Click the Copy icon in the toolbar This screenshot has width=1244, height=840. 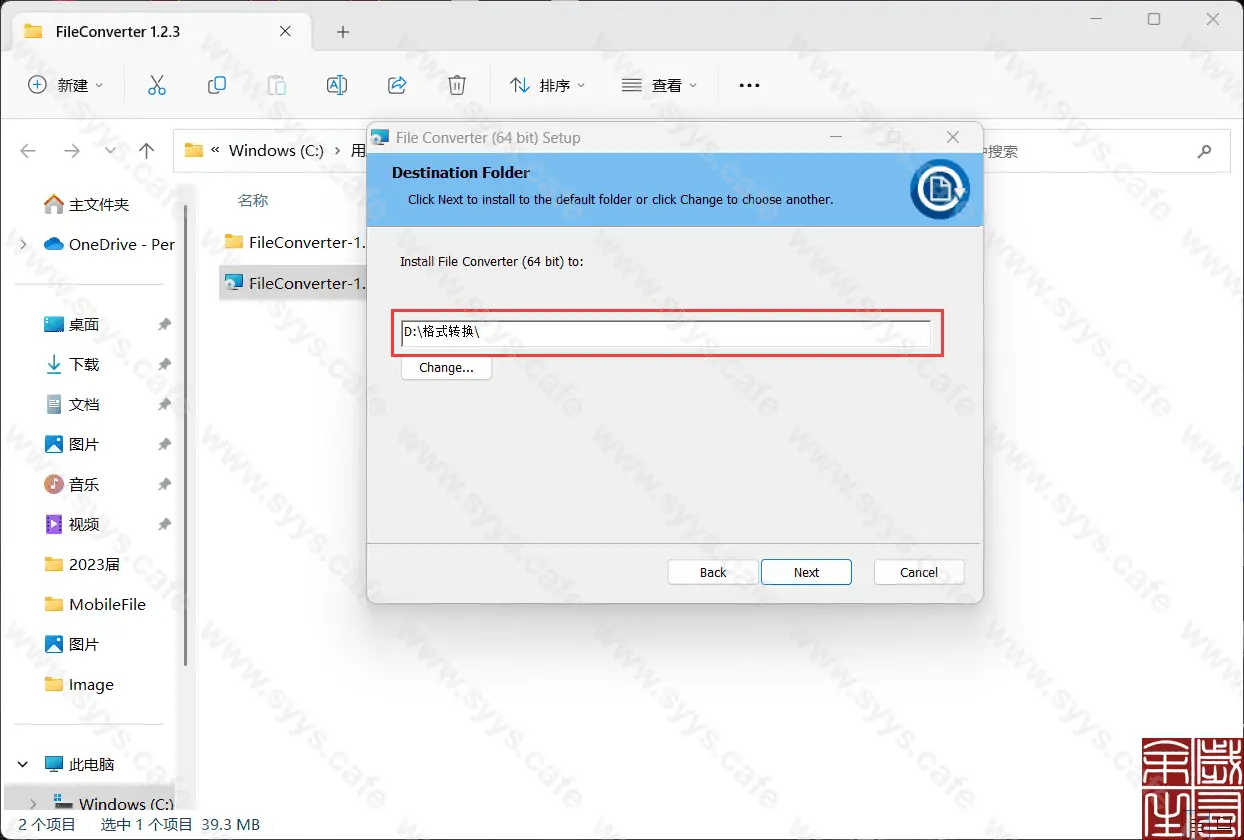(x=216, y=85)
